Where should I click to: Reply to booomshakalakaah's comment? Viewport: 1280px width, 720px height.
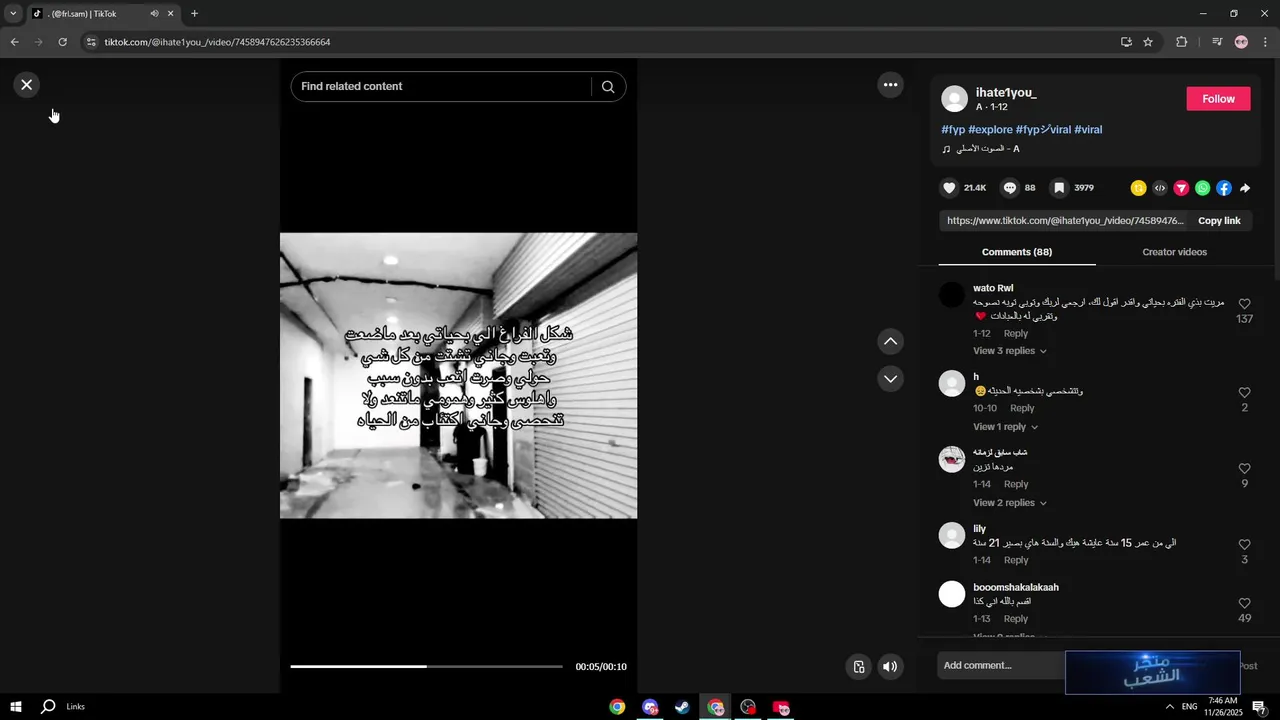tap(1016, 619)
